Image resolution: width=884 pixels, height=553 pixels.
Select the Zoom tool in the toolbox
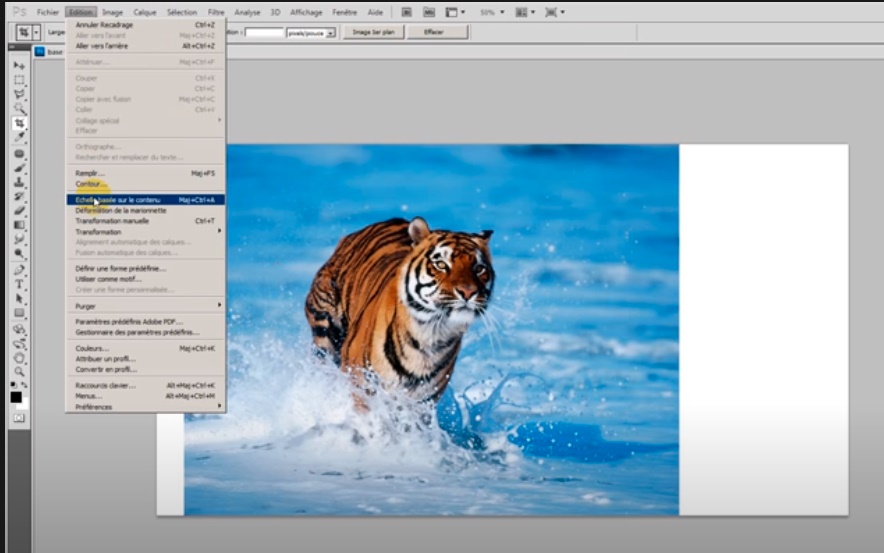(x=19, y=371)
